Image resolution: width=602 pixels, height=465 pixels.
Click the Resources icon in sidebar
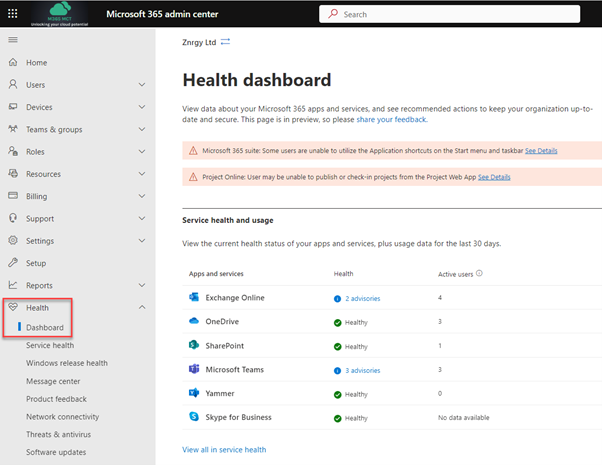[13, 173]
